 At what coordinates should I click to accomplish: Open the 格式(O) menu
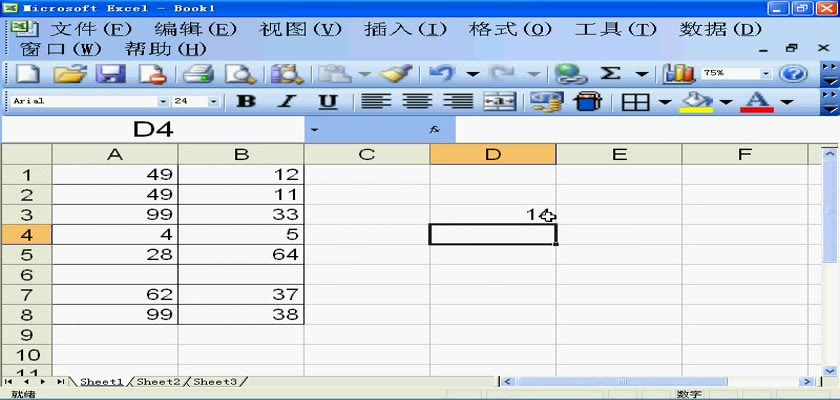coord(510,29)
